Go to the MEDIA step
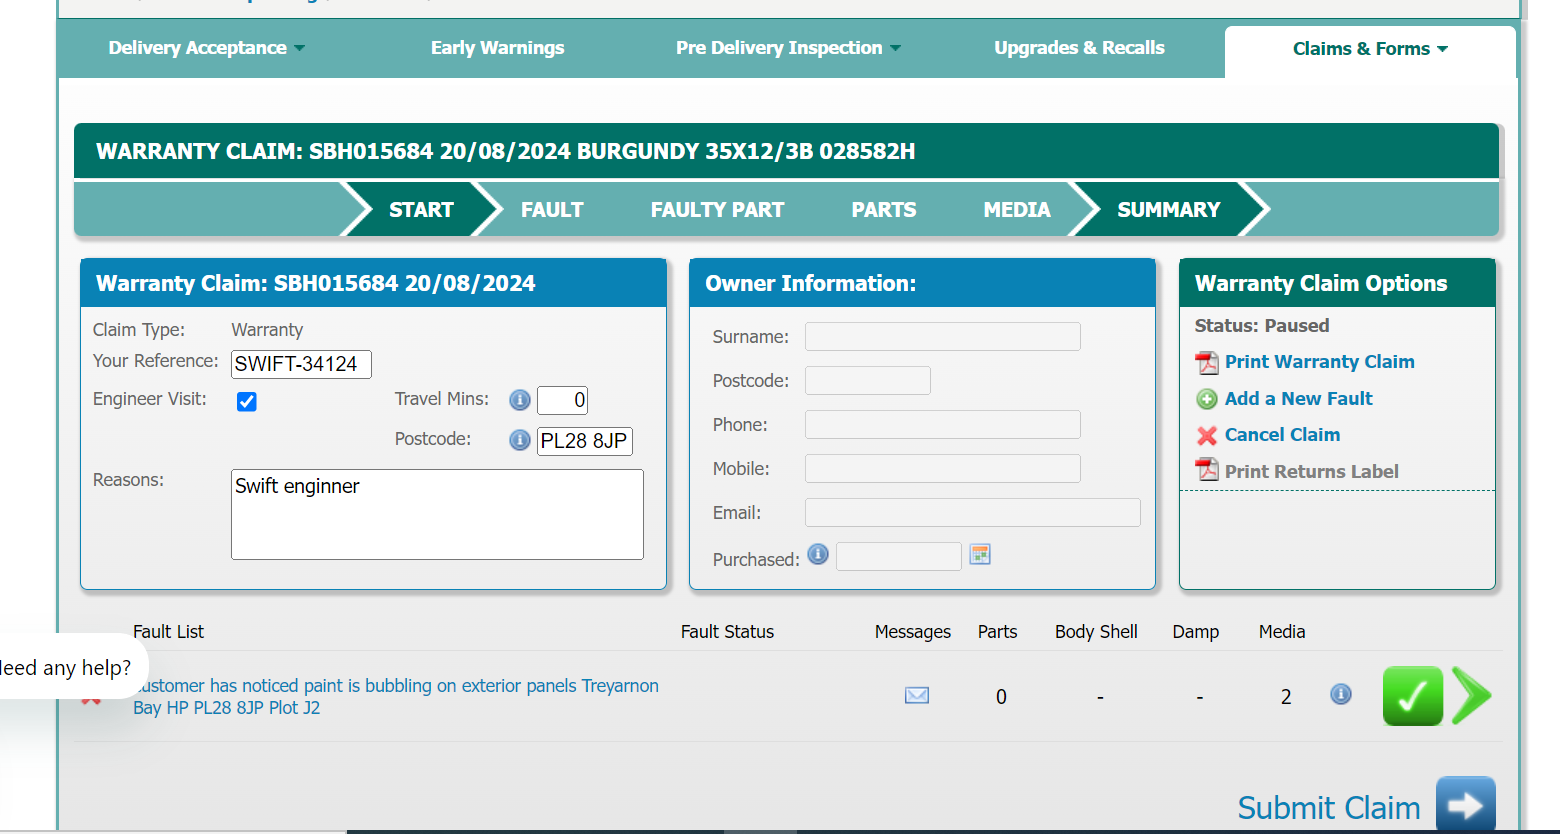The height and width of the screenshot is (834, 1560). click(1017, 210)
